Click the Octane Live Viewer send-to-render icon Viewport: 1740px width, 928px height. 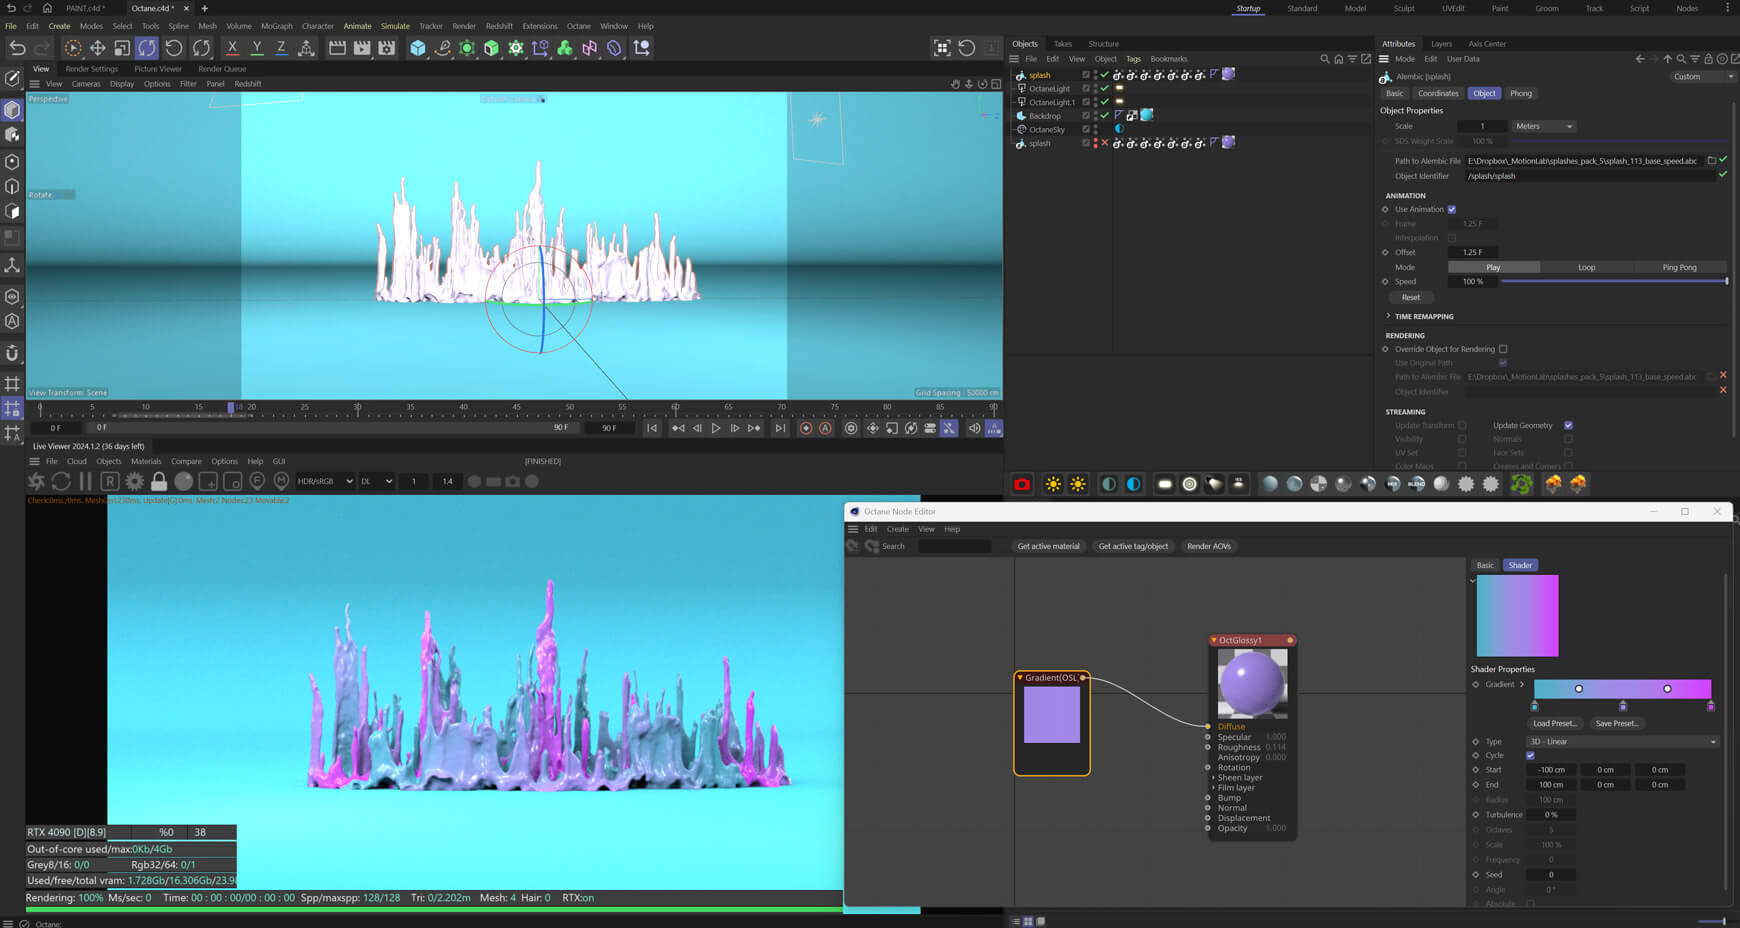[37, 481]
